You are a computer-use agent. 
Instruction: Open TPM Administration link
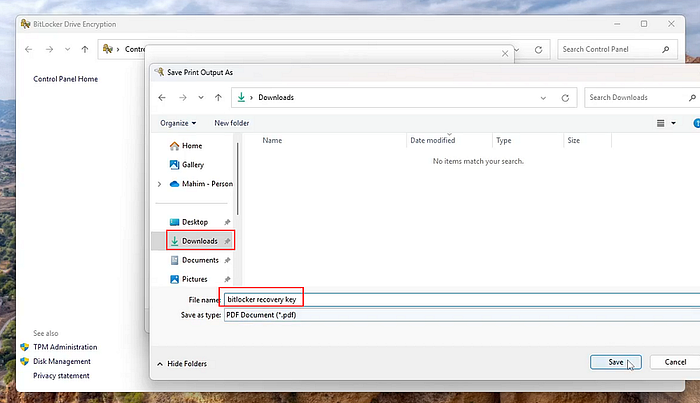click(x=65, y=347)
